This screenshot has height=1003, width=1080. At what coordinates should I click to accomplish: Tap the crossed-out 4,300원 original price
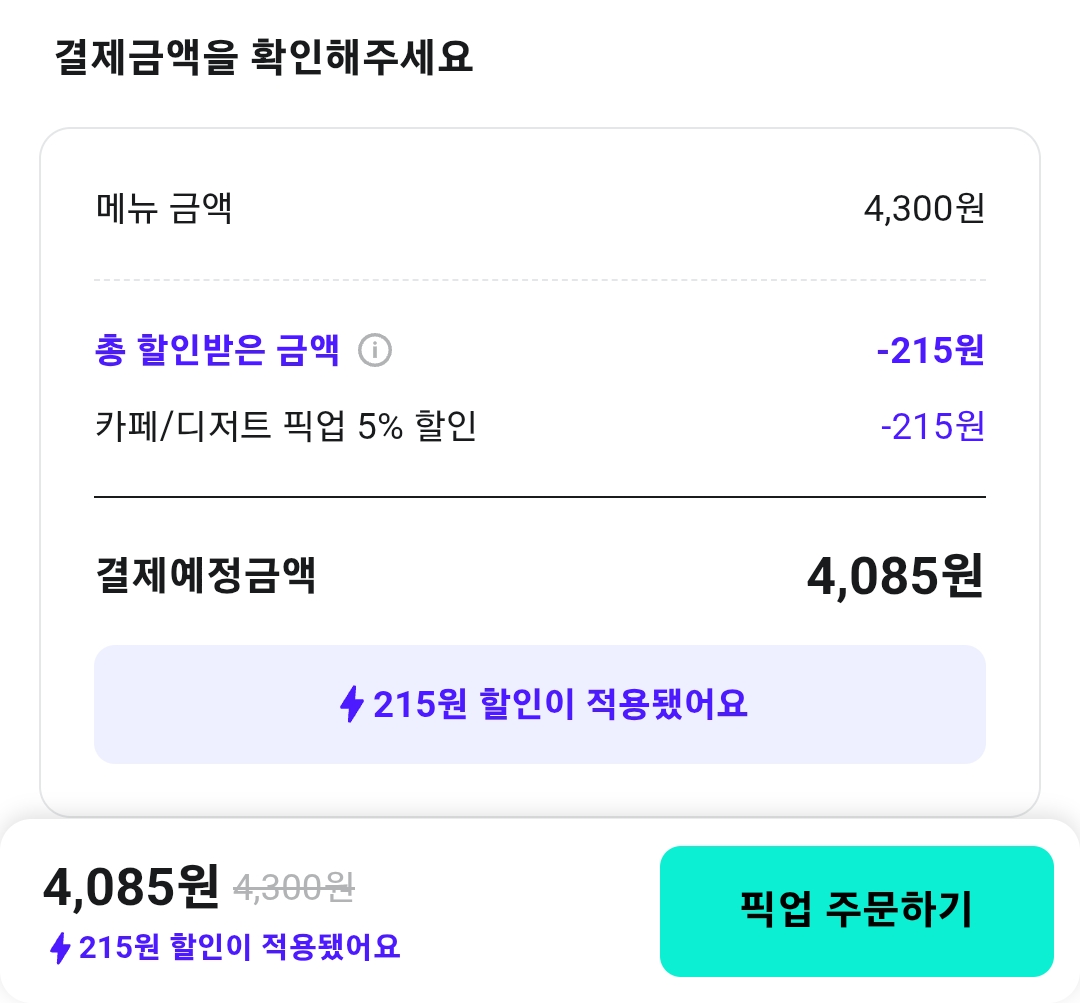294,887
